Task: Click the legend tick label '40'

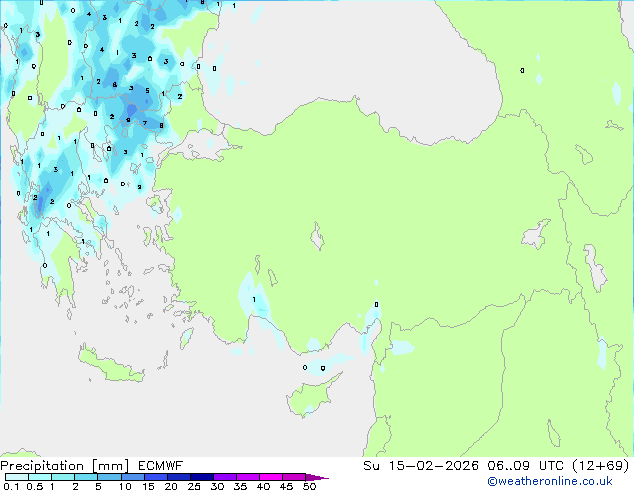Action: click(263, 486)
